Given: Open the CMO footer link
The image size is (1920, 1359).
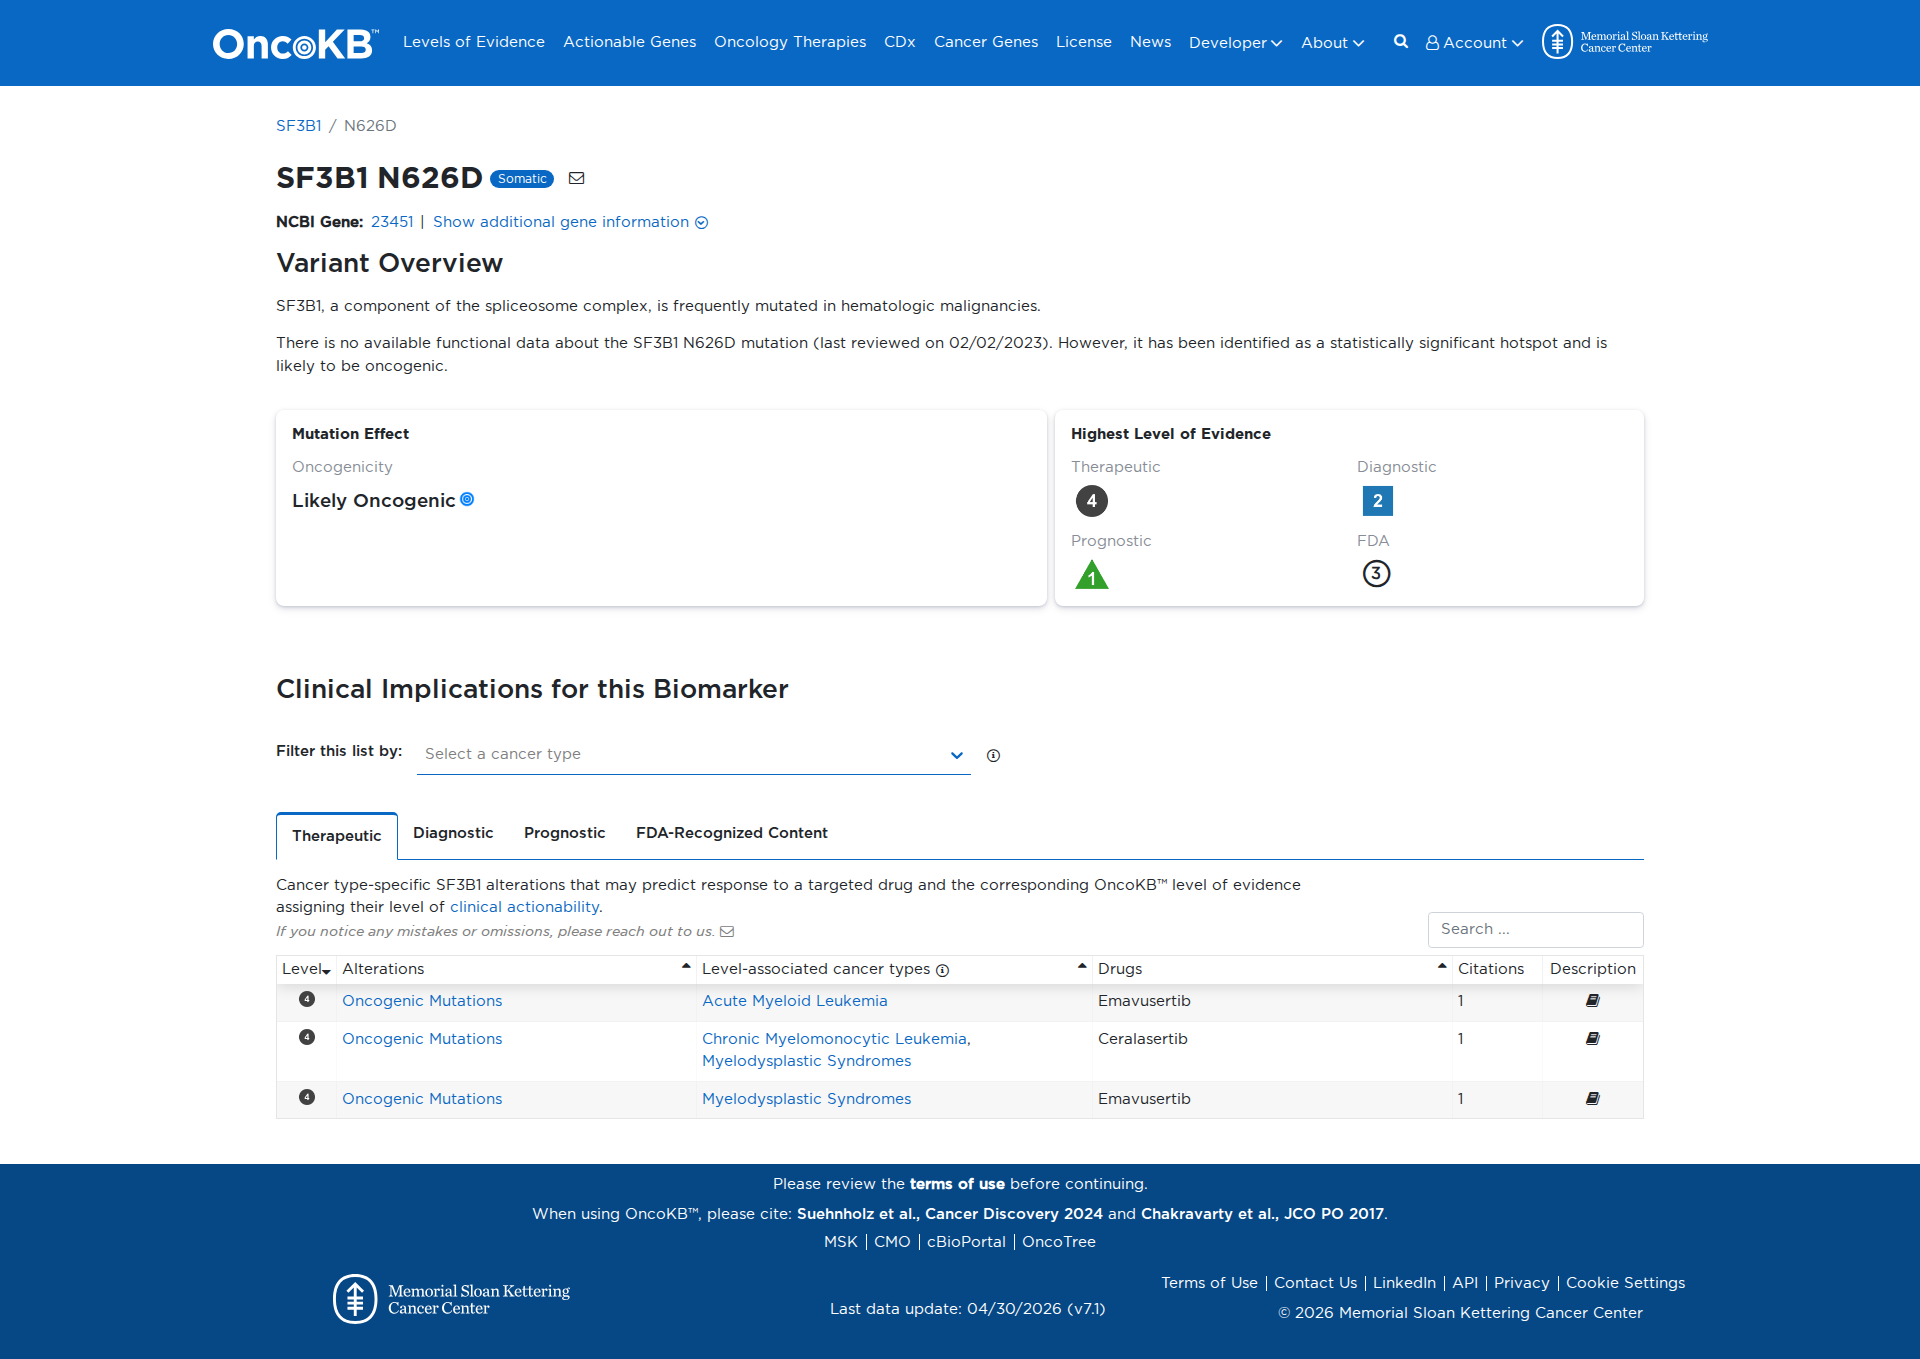Looking at the screenshot, I should coord(892,1242).
